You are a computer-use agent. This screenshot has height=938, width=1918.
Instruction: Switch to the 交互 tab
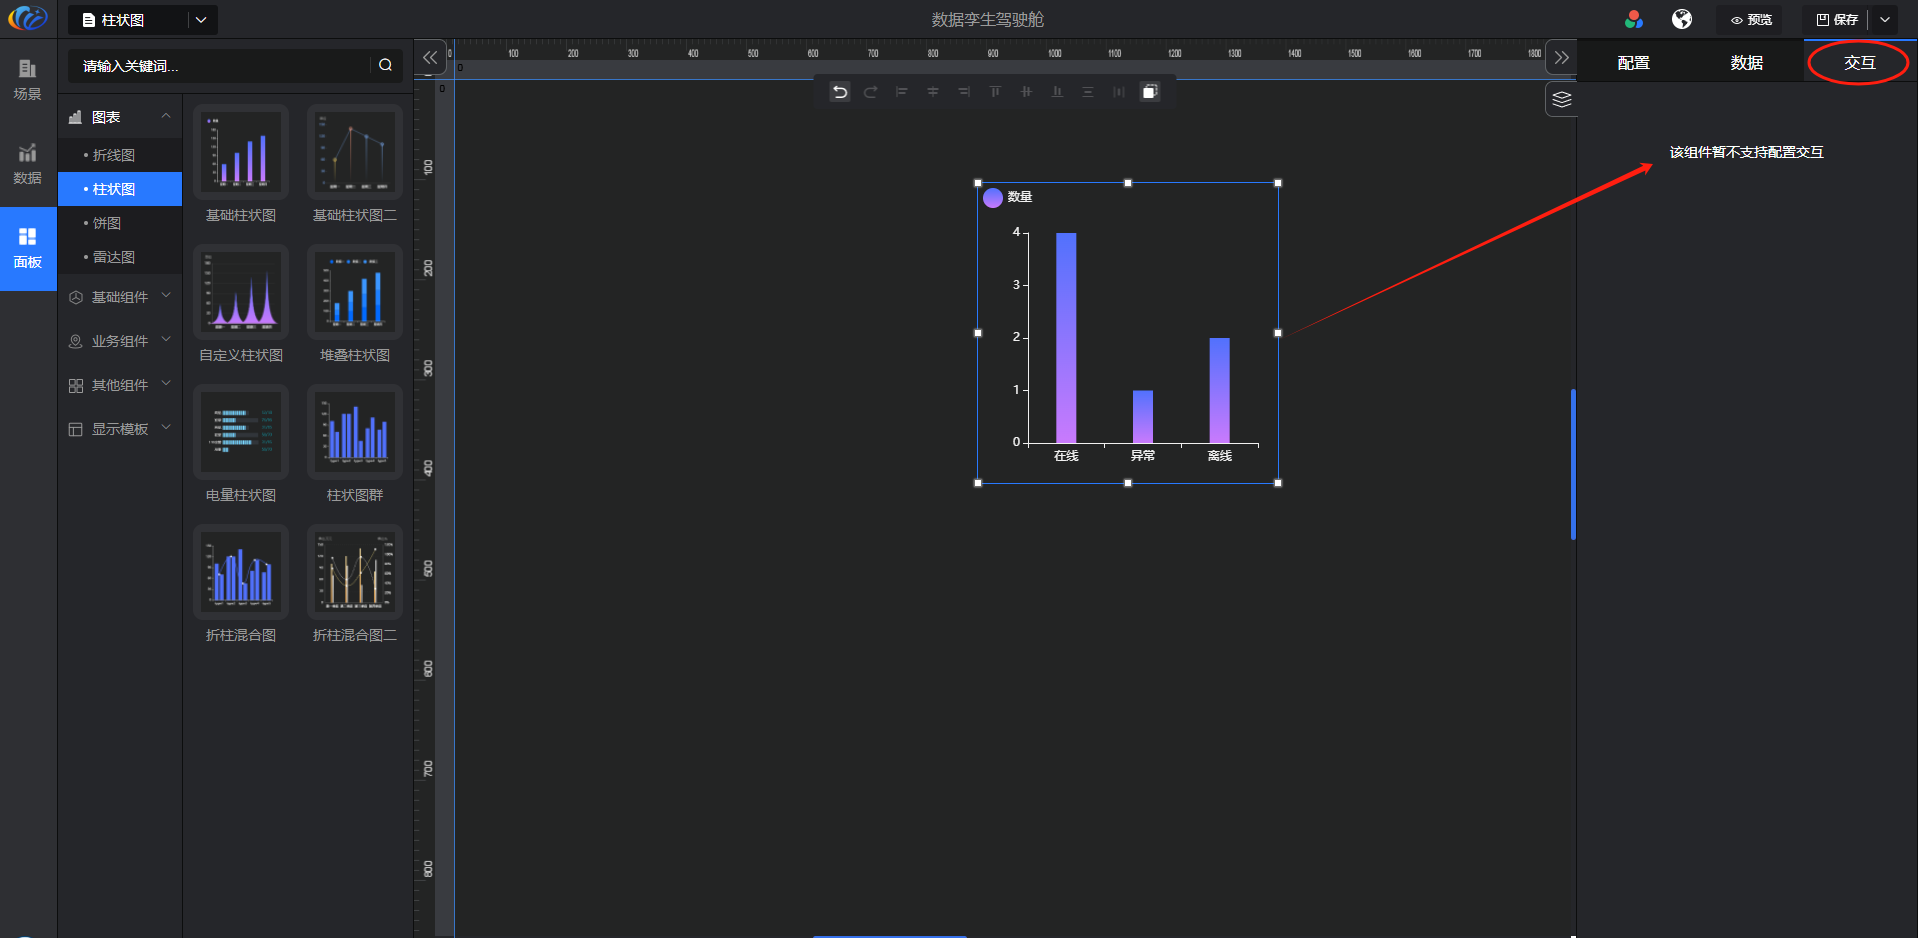1859,63
